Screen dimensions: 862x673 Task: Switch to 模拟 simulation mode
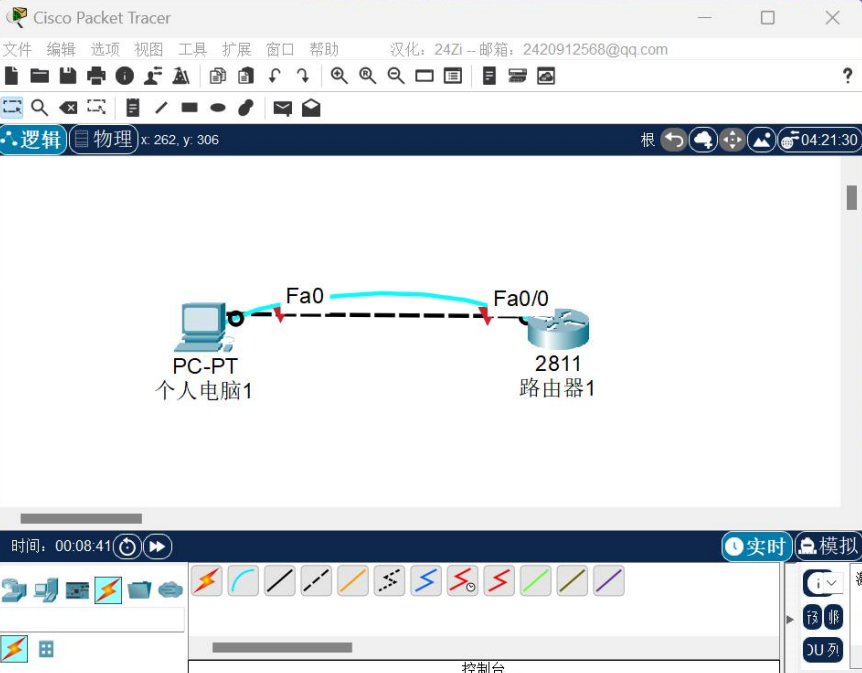(x=828, y=546)
